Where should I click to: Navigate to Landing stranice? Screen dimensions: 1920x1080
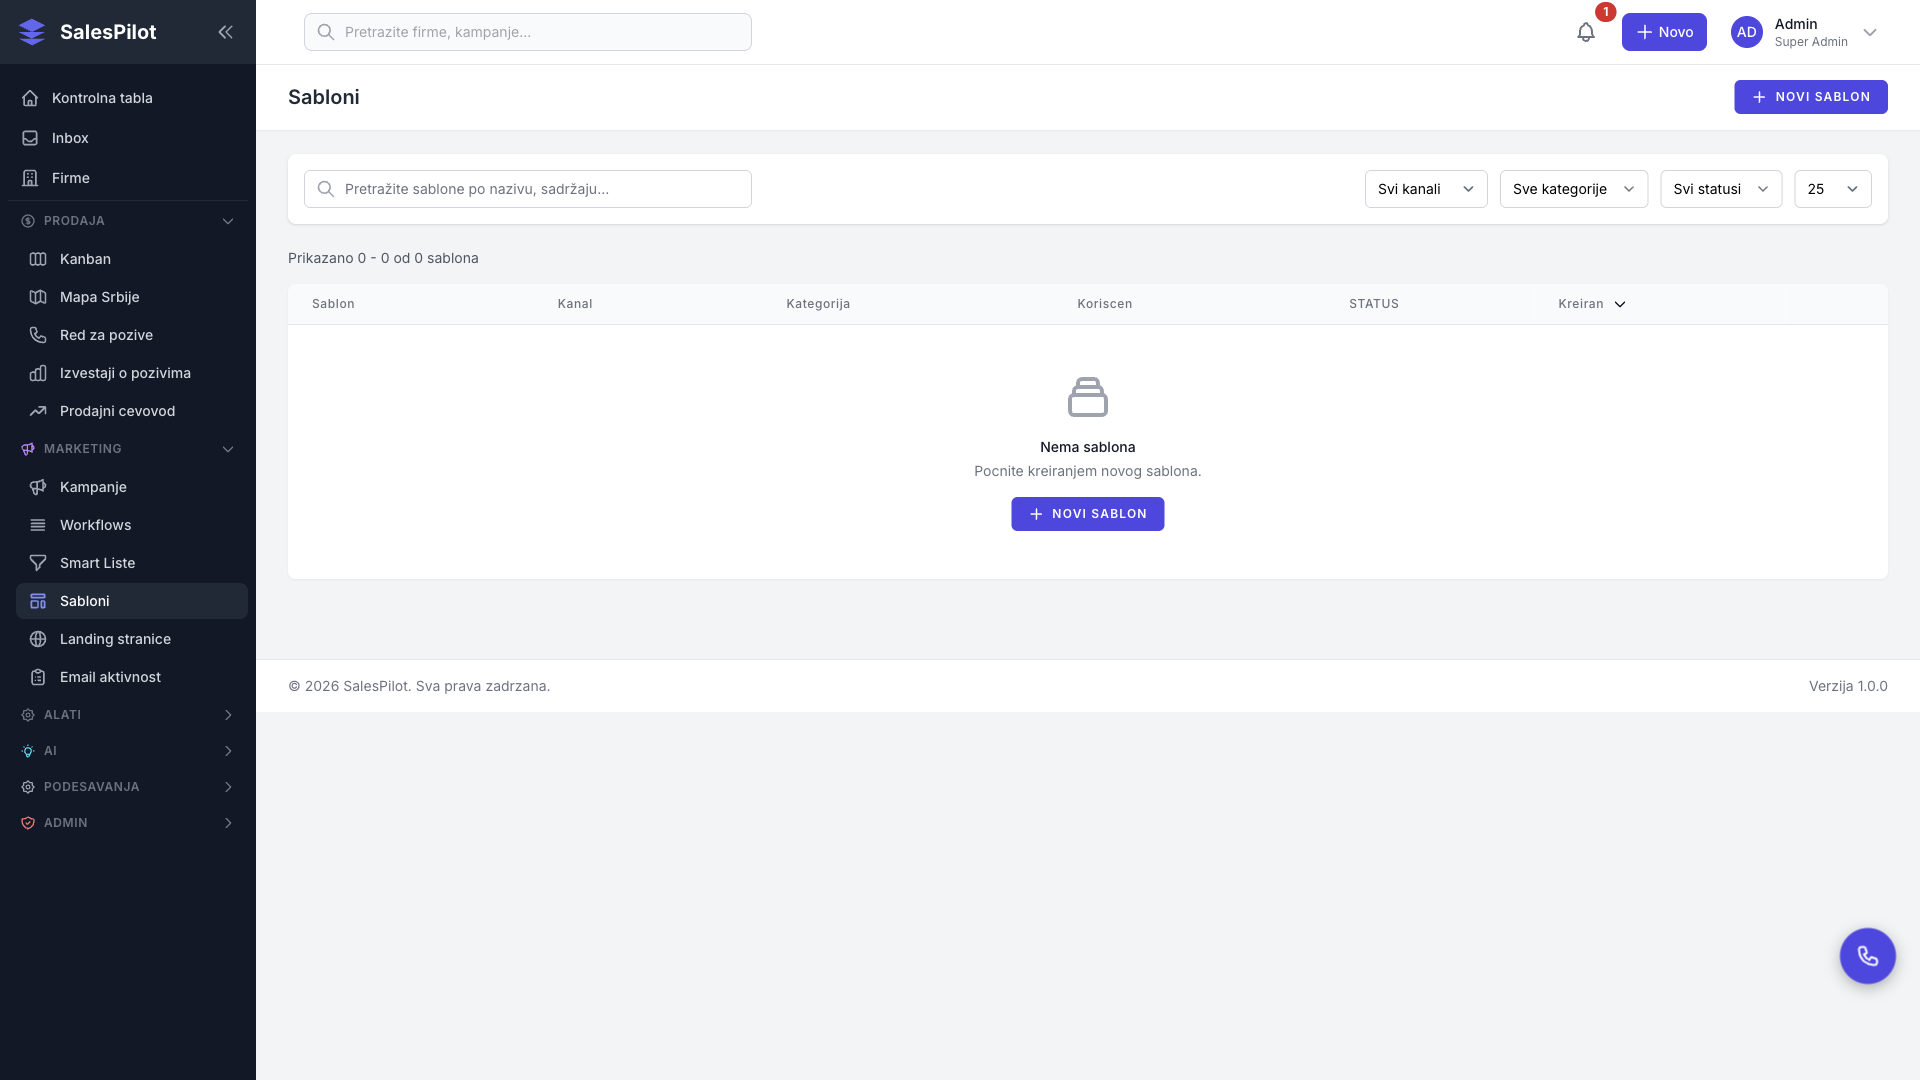[x=115, y=639]
